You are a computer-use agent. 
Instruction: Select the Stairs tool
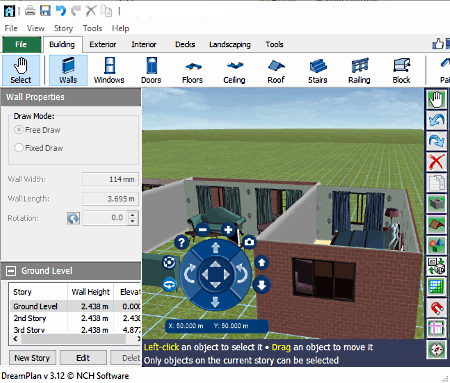click(x=318, y=70)
